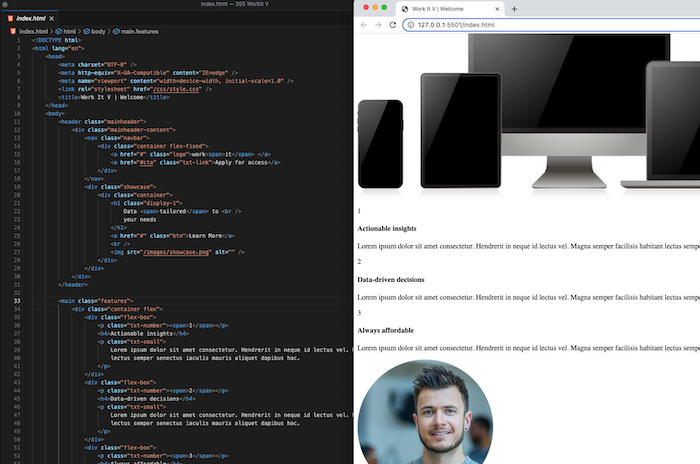Click the Data-driven decisions heading
This screenshot has height=464, width=700.
pyautogui.click(x=391, y=280)
